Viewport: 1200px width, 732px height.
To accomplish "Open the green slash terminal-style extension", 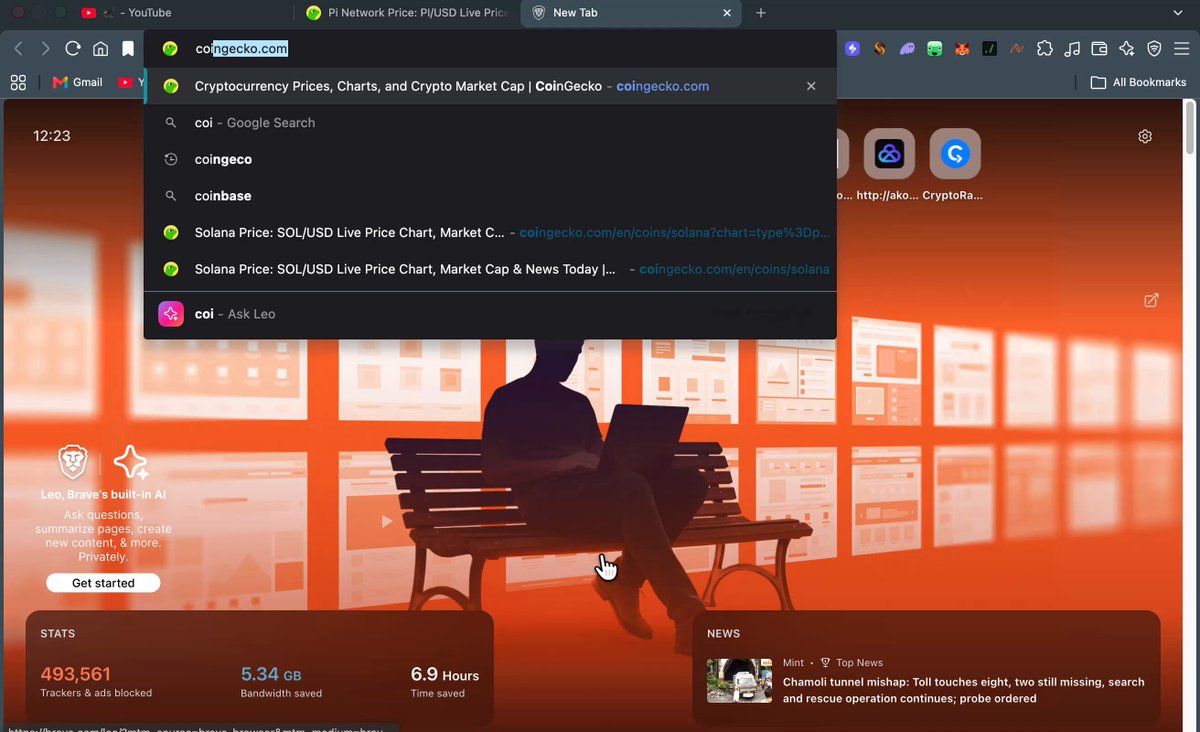I will click(x=989, y=48).
